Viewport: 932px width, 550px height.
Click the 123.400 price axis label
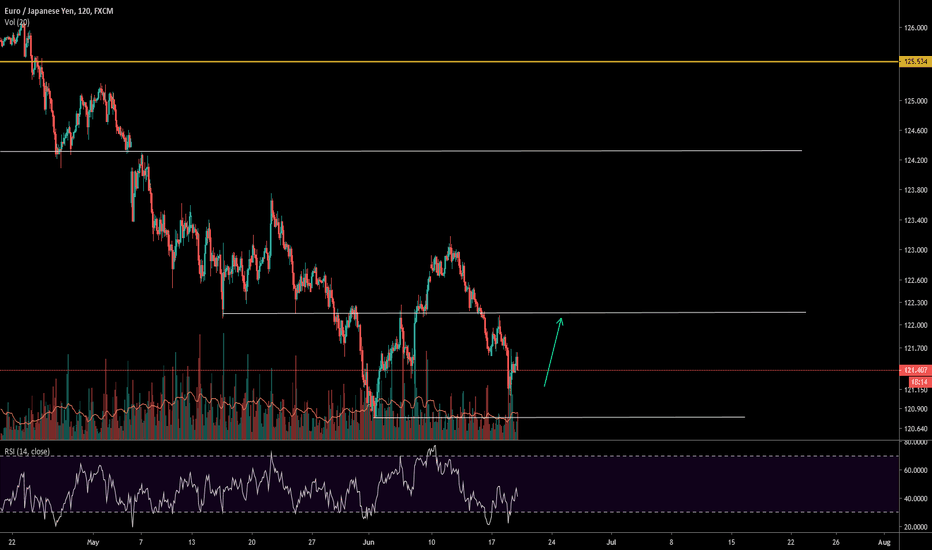[x=915, y=220]
